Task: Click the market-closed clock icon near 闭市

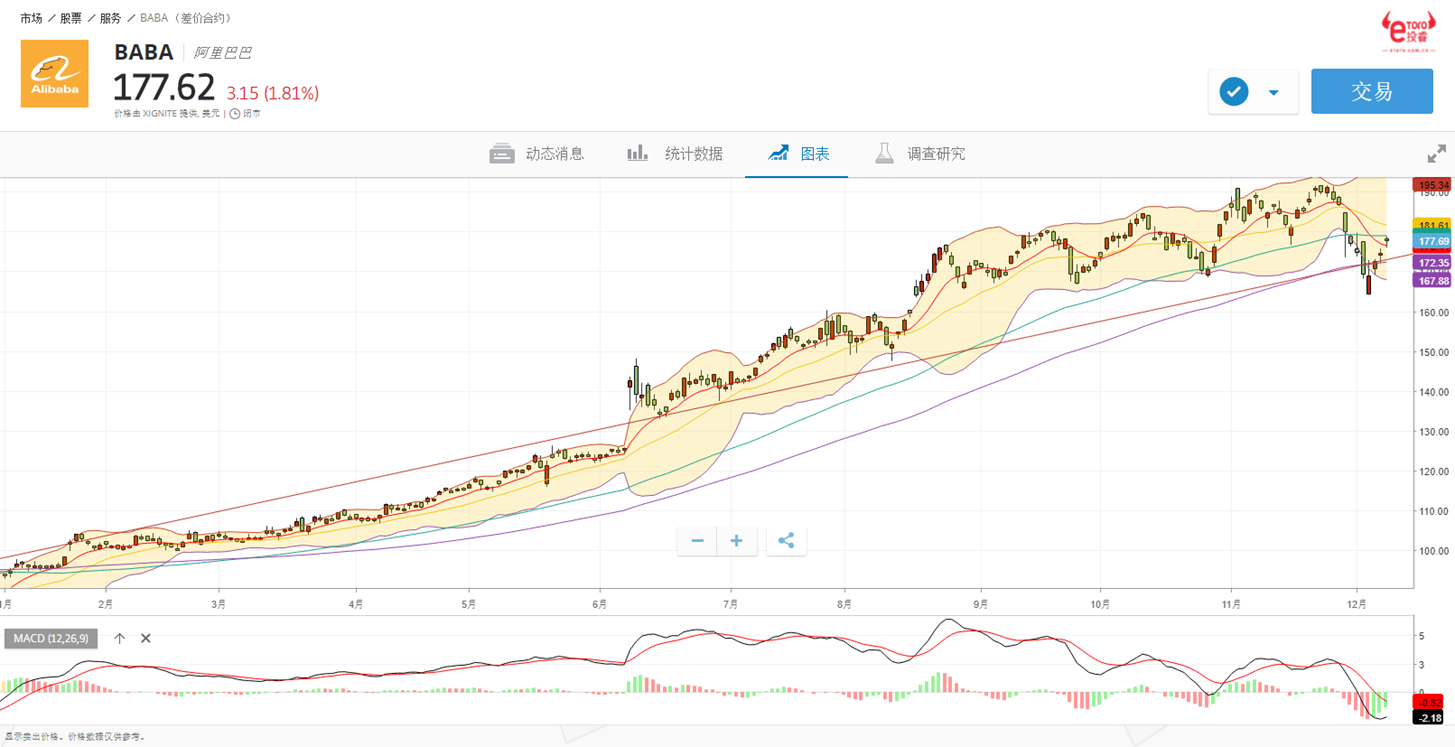Action: tap(235, 114)
